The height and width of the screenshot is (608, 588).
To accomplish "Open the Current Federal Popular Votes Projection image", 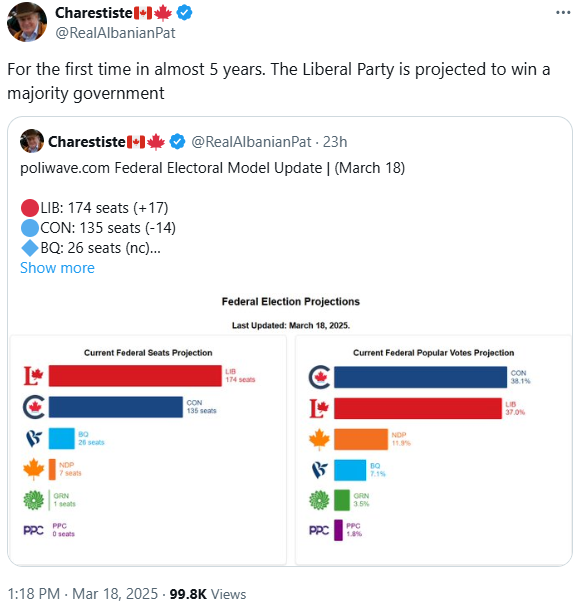I will pyautogui.click(x=434, y=450).
